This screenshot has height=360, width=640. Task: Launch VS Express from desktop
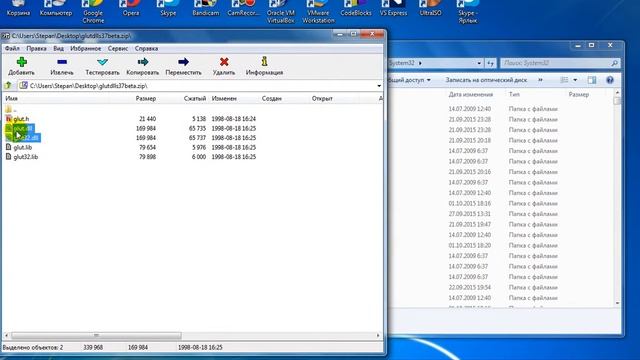pos(393,8)
